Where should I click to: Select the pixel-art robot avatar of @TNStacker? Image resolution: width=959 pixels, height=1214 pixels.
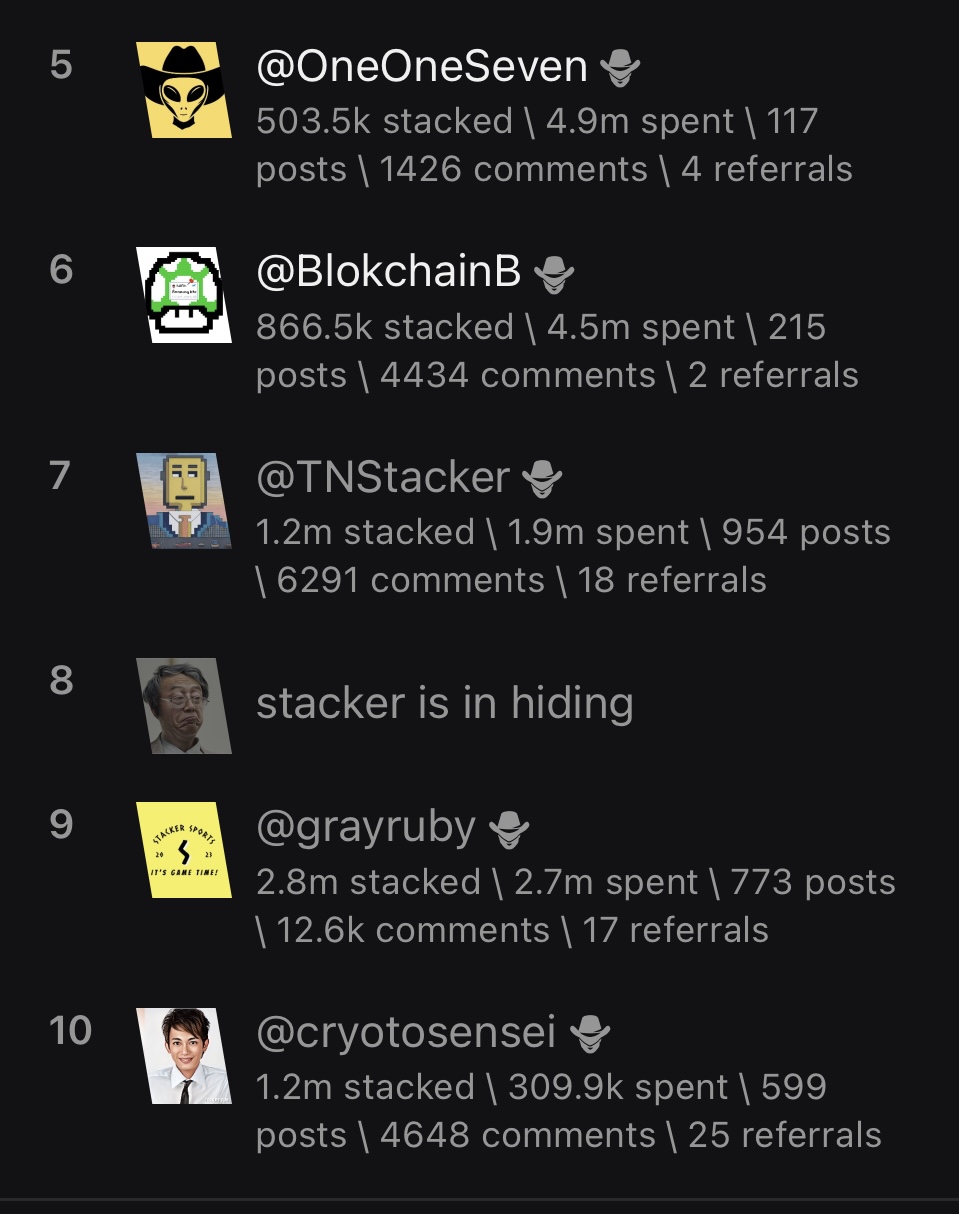pos(184,500)
